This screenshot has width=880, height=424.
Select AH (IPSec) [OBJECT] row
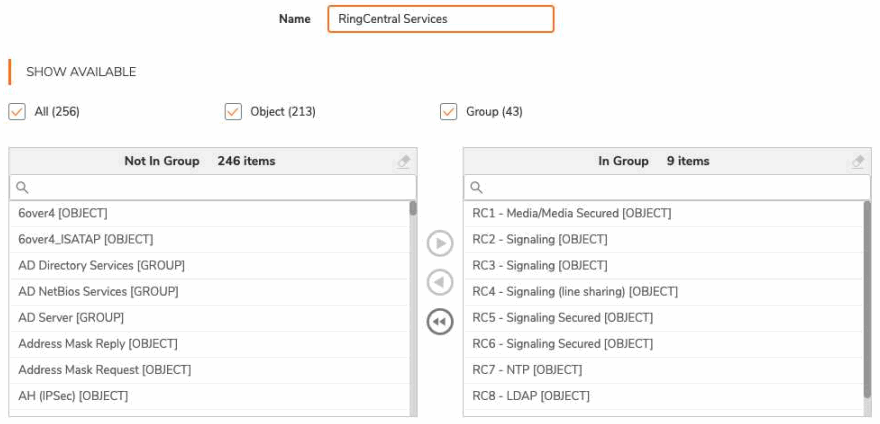tap(209, 396)
